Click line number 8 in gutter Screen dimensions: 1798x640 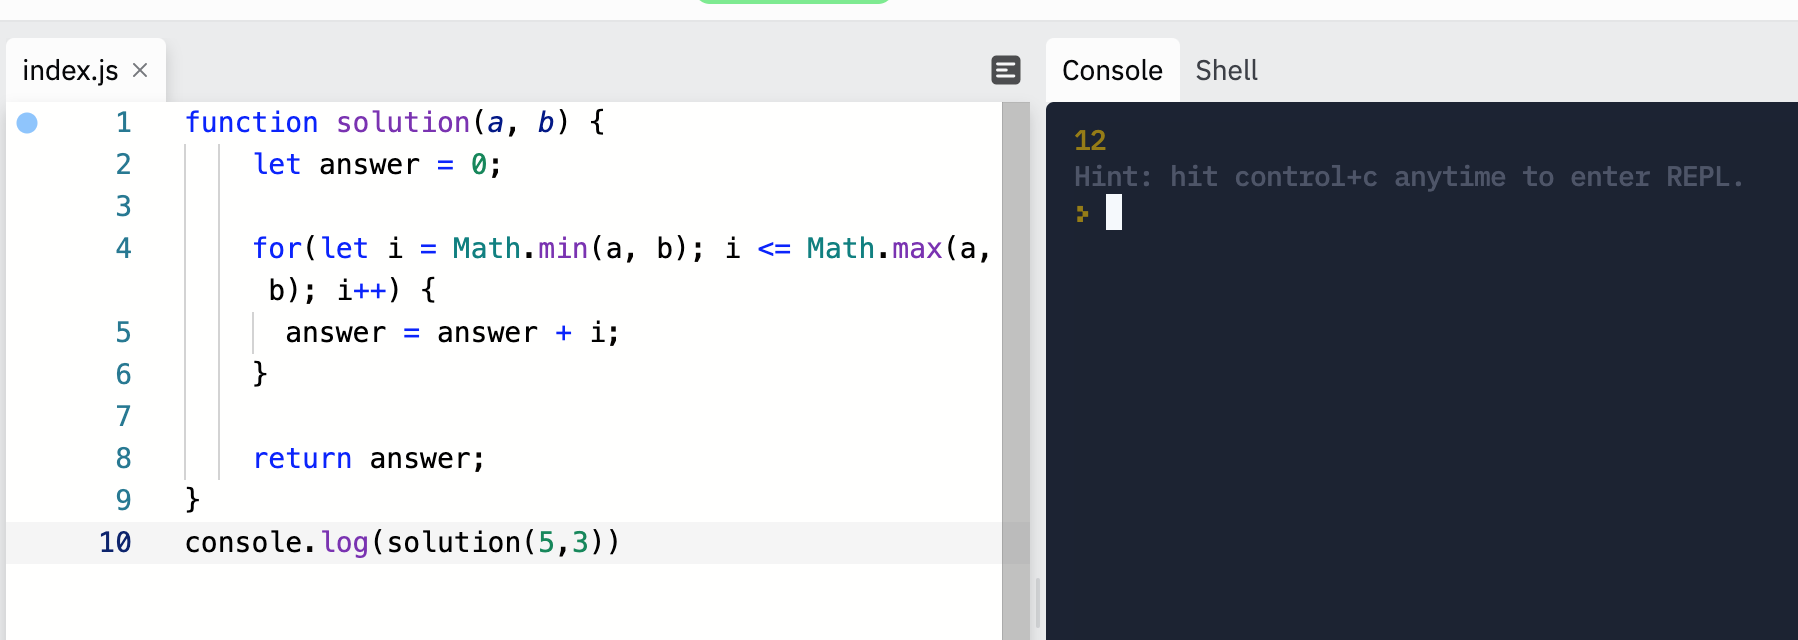[x=123, y=458]
